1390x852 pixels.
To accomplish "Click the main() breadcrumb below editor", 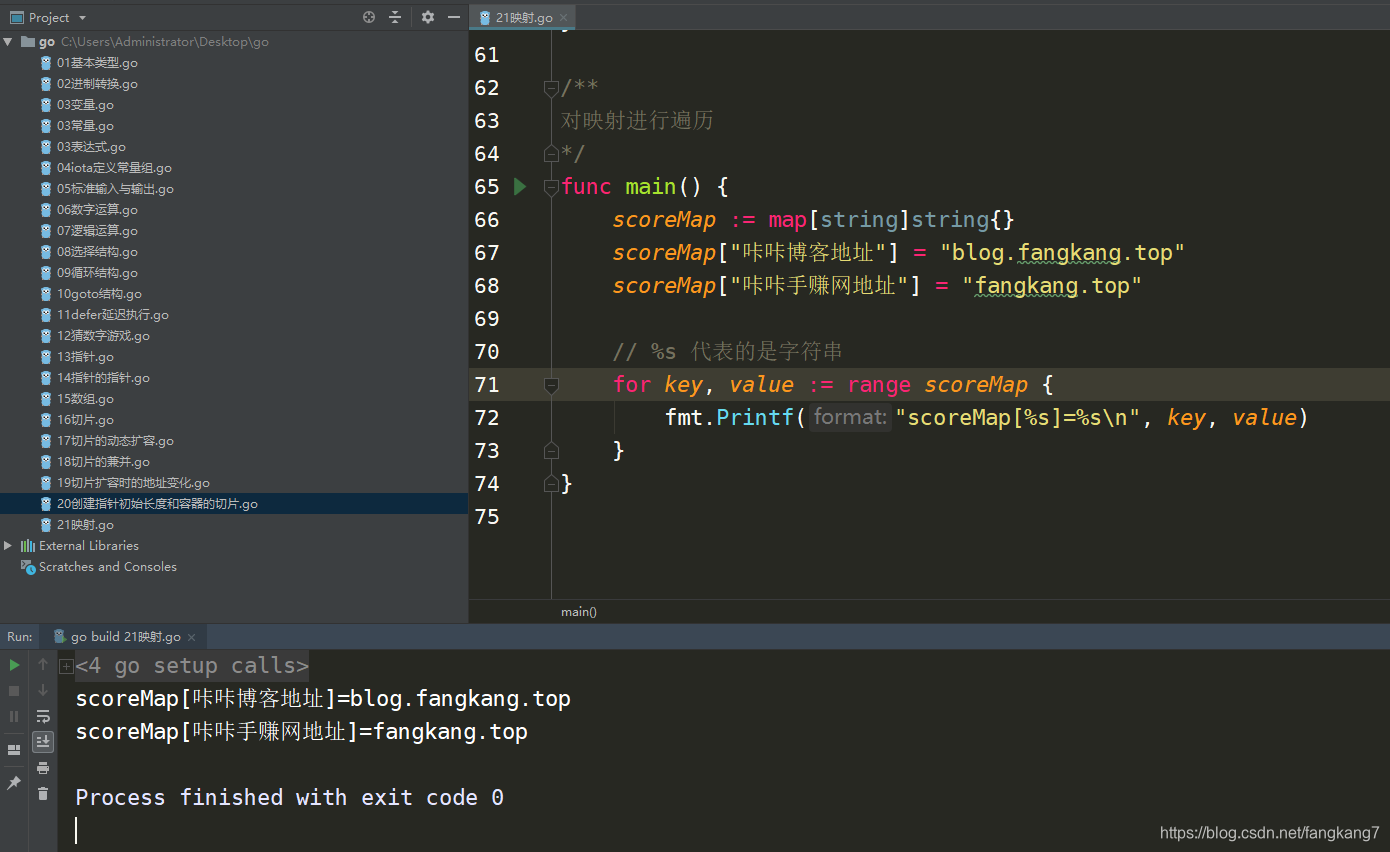I will (x=579, y=612).
